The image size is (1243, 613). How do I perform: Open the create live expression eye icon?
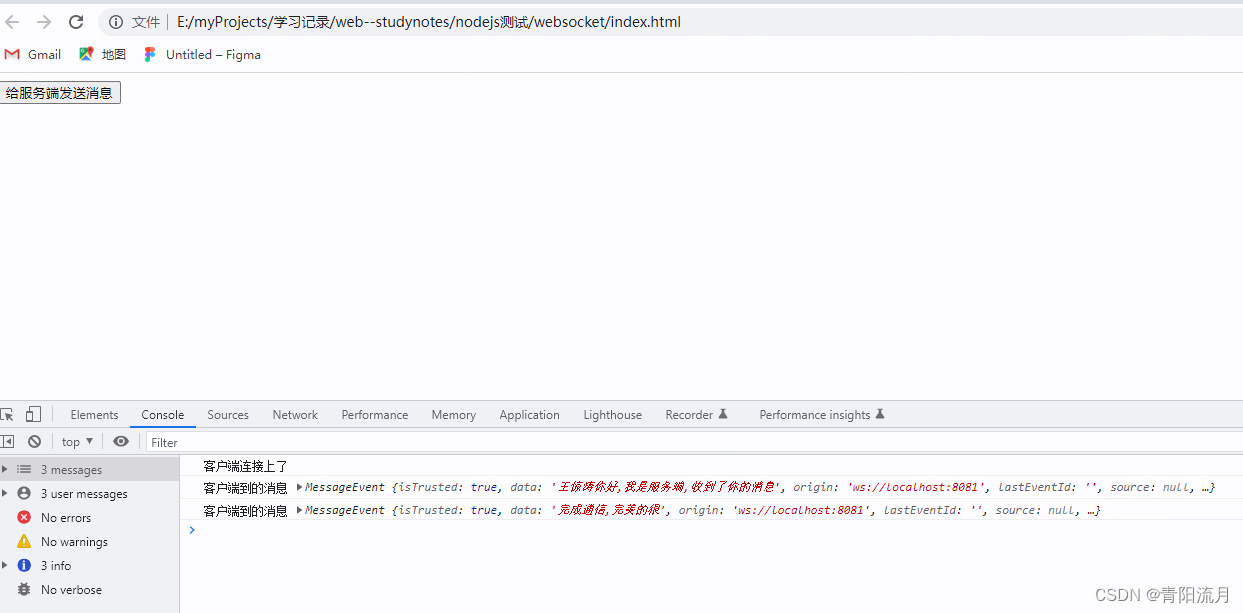click(x=121, y=441)
